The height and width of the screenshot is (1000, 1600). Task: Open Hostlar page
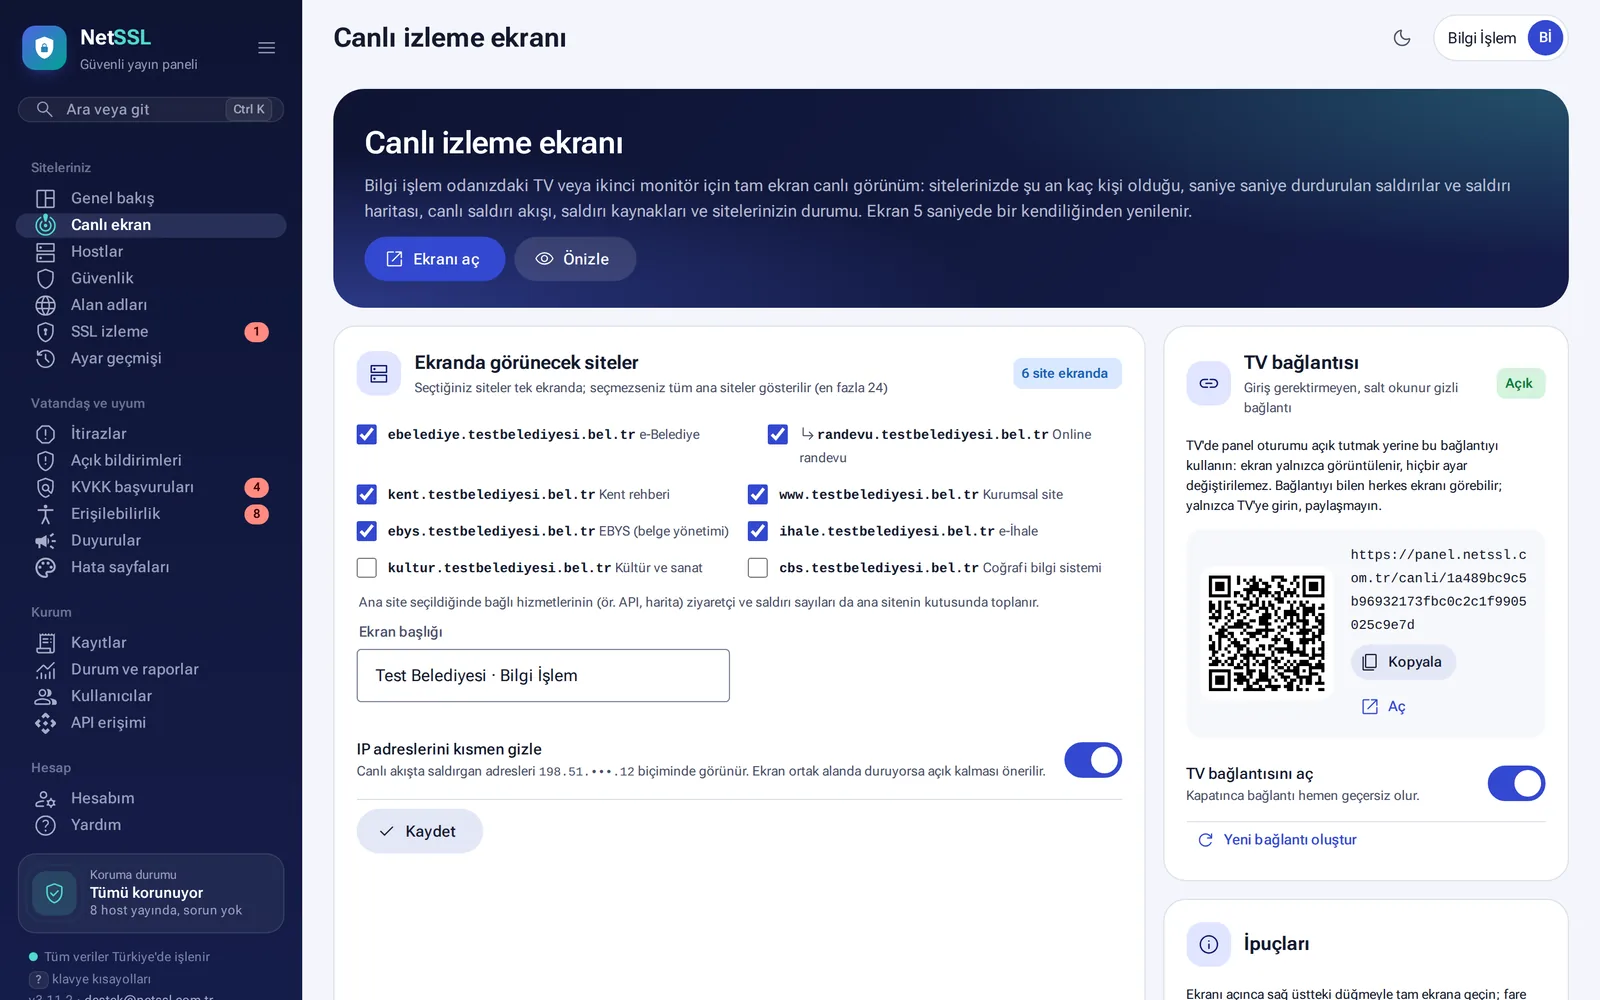[x=151, y=252]
